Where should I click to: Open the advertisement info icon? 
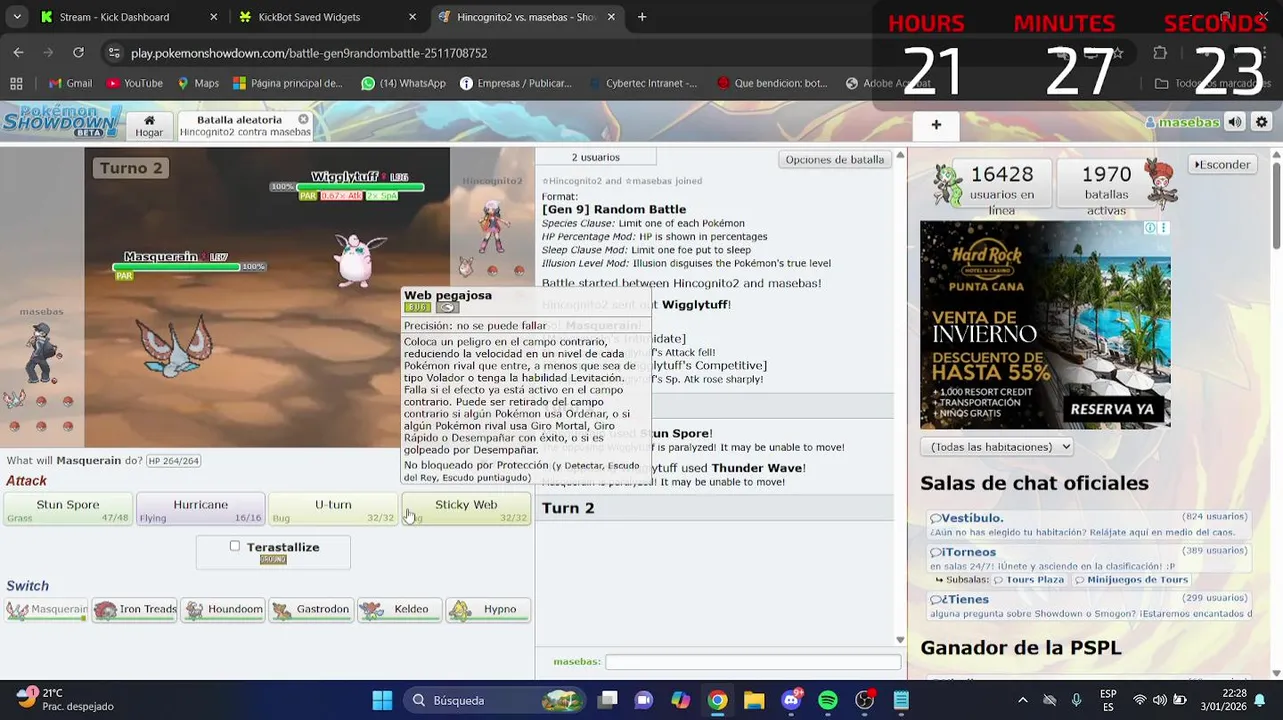click(x=1150, y=228)
